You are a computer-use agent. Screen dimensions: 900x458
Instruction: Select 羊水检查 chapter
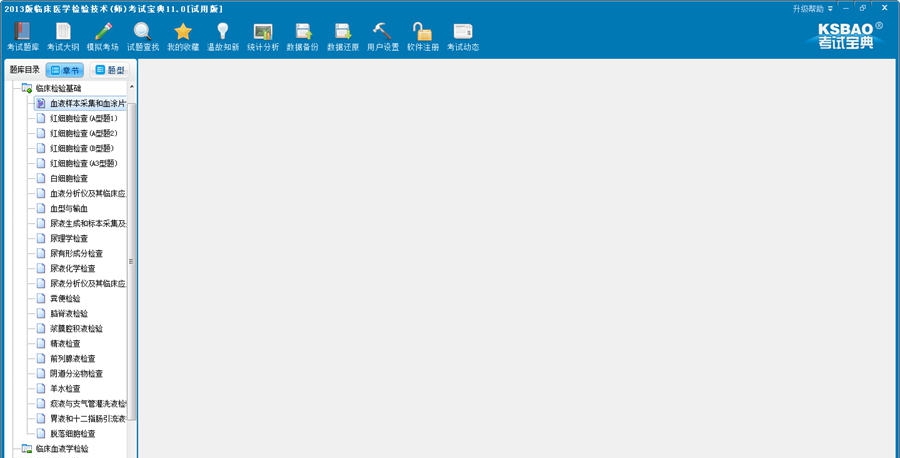pos(59,389)
